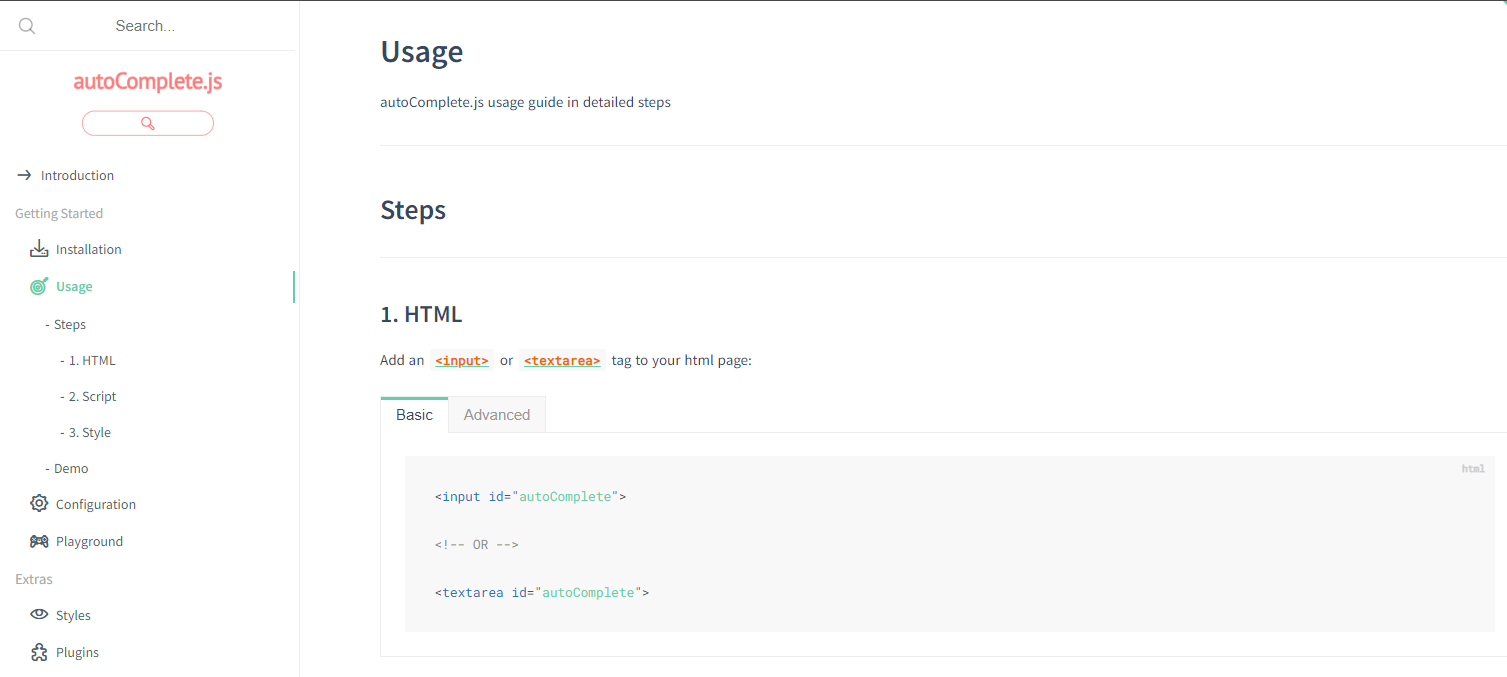Click the Plugins puzzle icon

pos(39,652)
